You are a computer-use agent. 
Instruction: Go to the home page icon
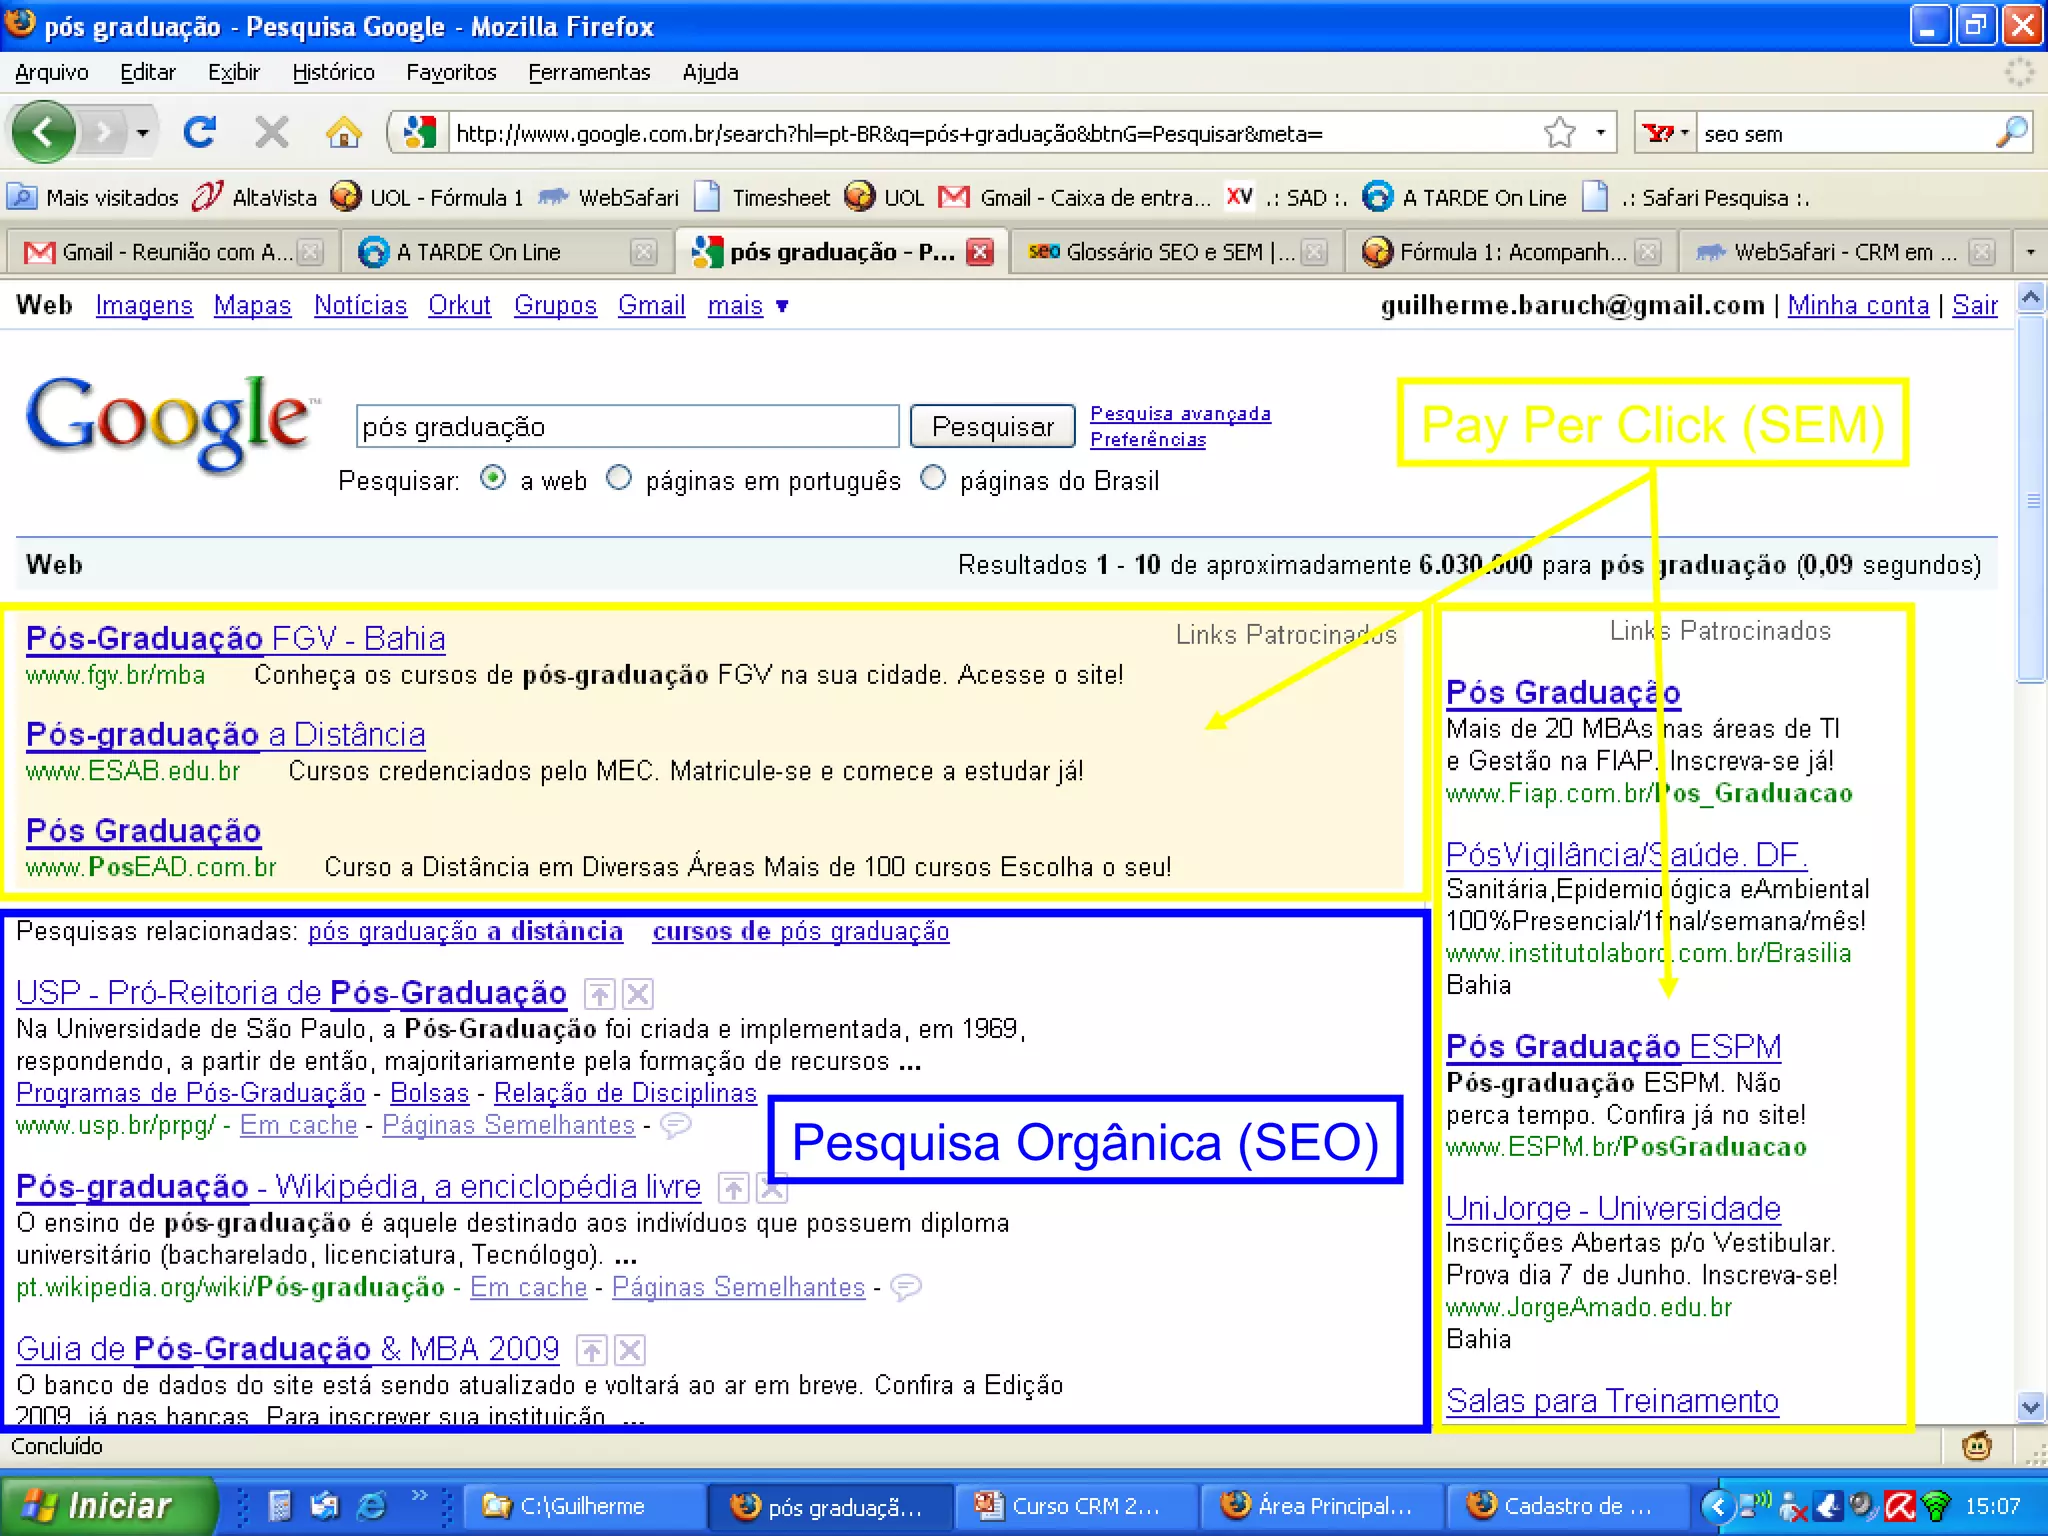(x=343, y=132)
